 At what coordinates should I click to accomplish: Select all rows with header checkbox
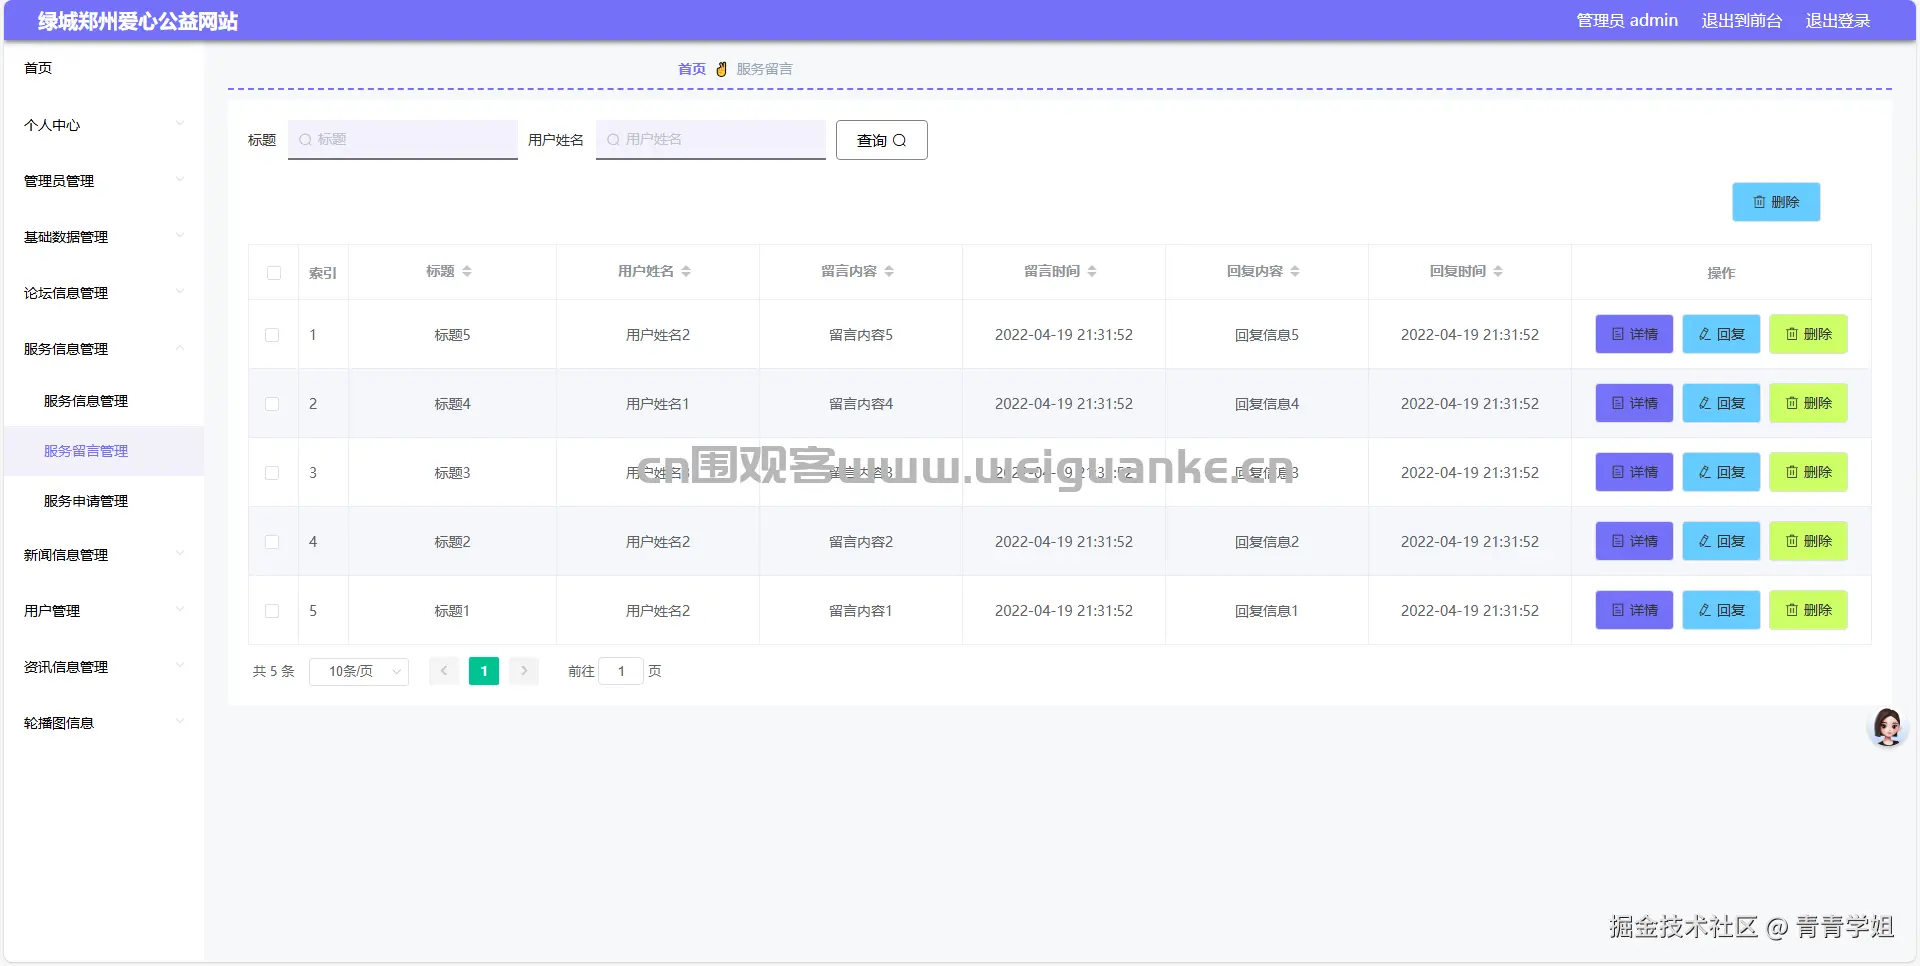click(274, 273)
